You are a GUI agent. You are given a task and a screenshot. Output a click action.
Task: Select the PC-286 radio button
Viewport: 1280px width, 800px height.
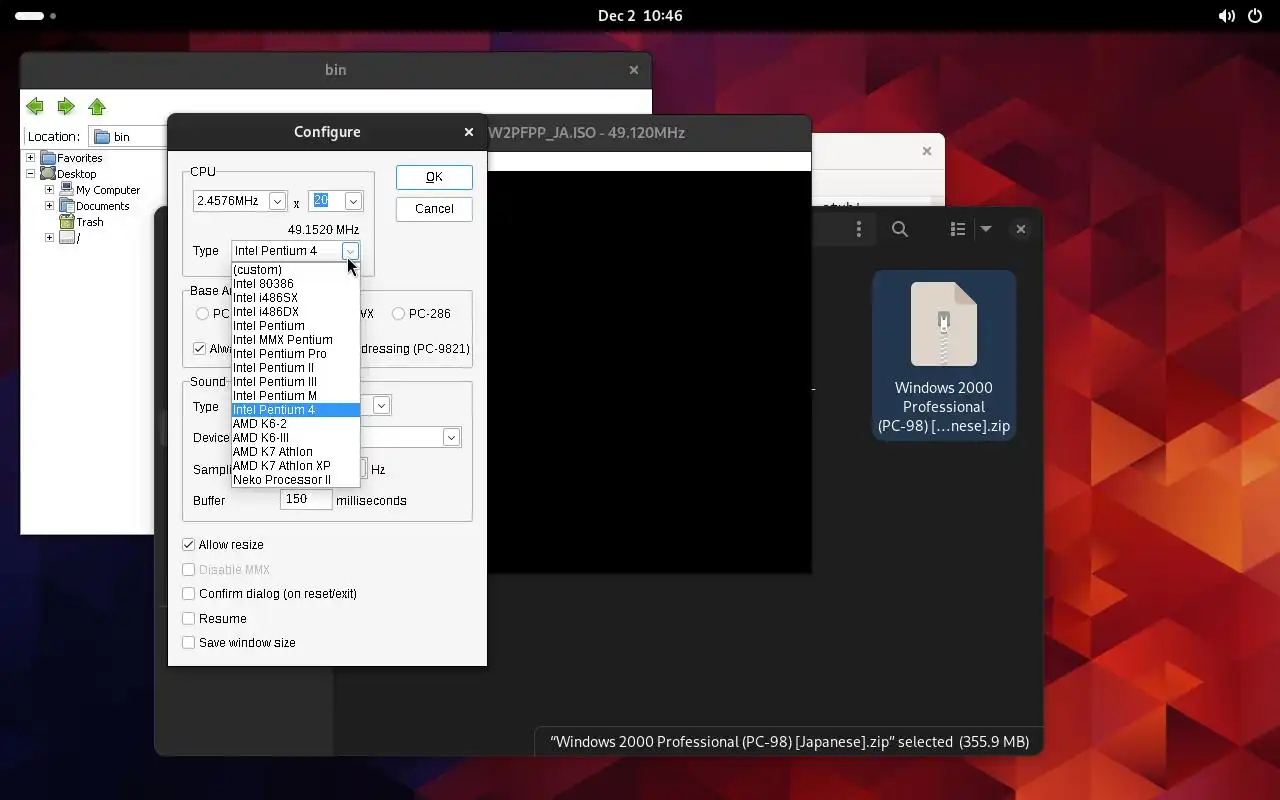[x=398, y=314]
